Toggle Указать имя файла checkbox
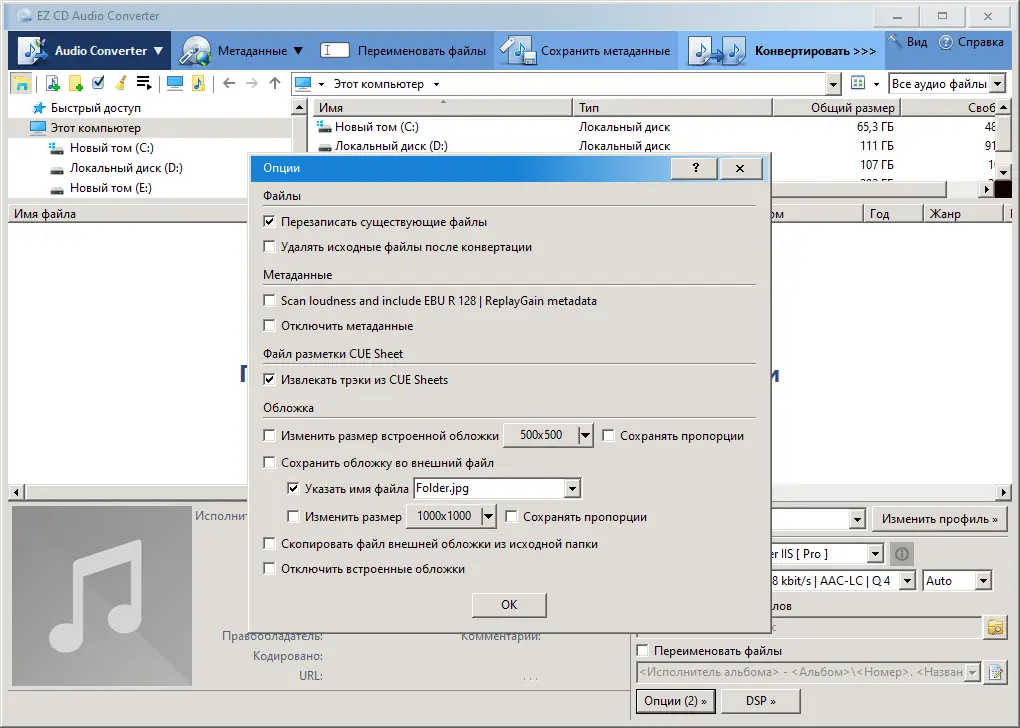1020x728 pixels. tap(293, 488)
